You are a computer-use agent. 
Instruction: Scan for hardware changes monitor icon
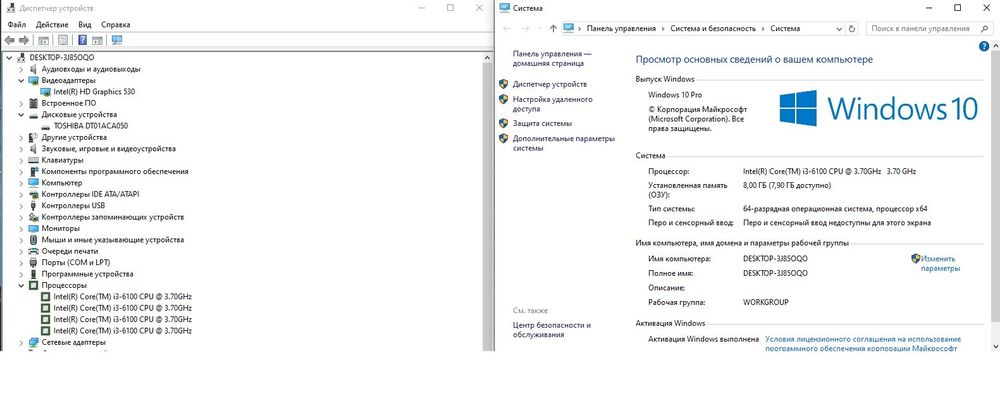117,40
